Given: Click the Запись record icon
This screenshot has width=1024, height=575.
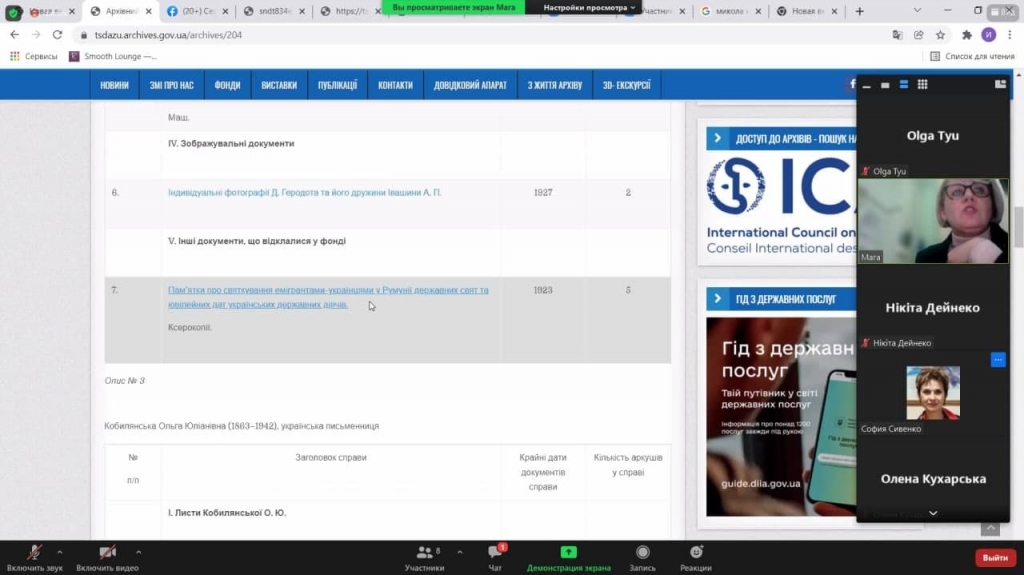Looking at the screenshot, I should (643, 553).
